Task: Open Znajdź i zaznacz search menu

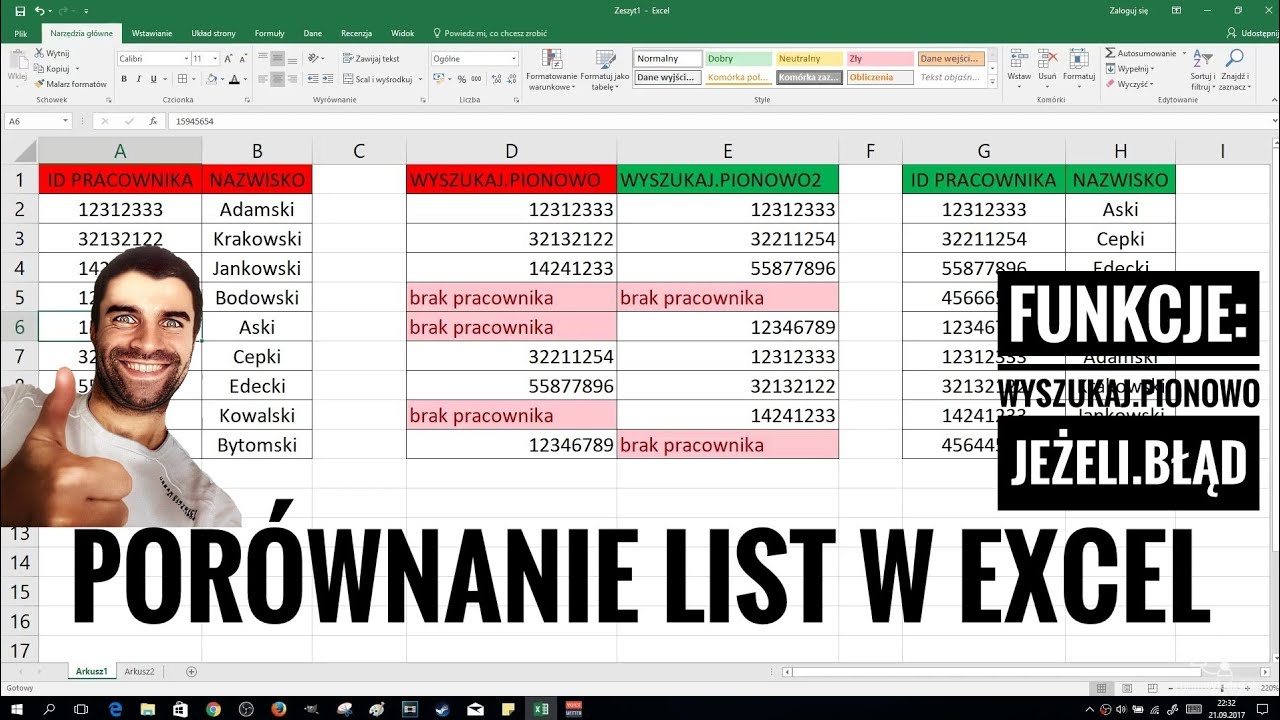Action: pos(1234,69)
